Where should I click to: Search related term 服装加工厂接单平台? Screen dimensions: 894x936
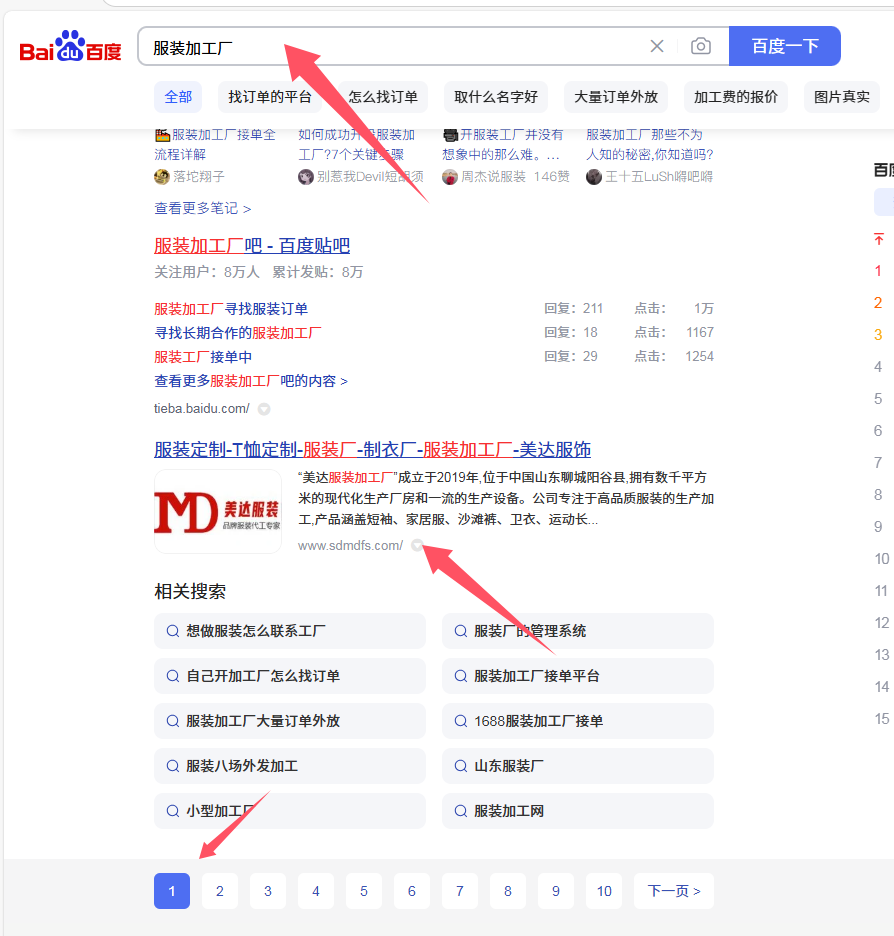pos(578,676)
